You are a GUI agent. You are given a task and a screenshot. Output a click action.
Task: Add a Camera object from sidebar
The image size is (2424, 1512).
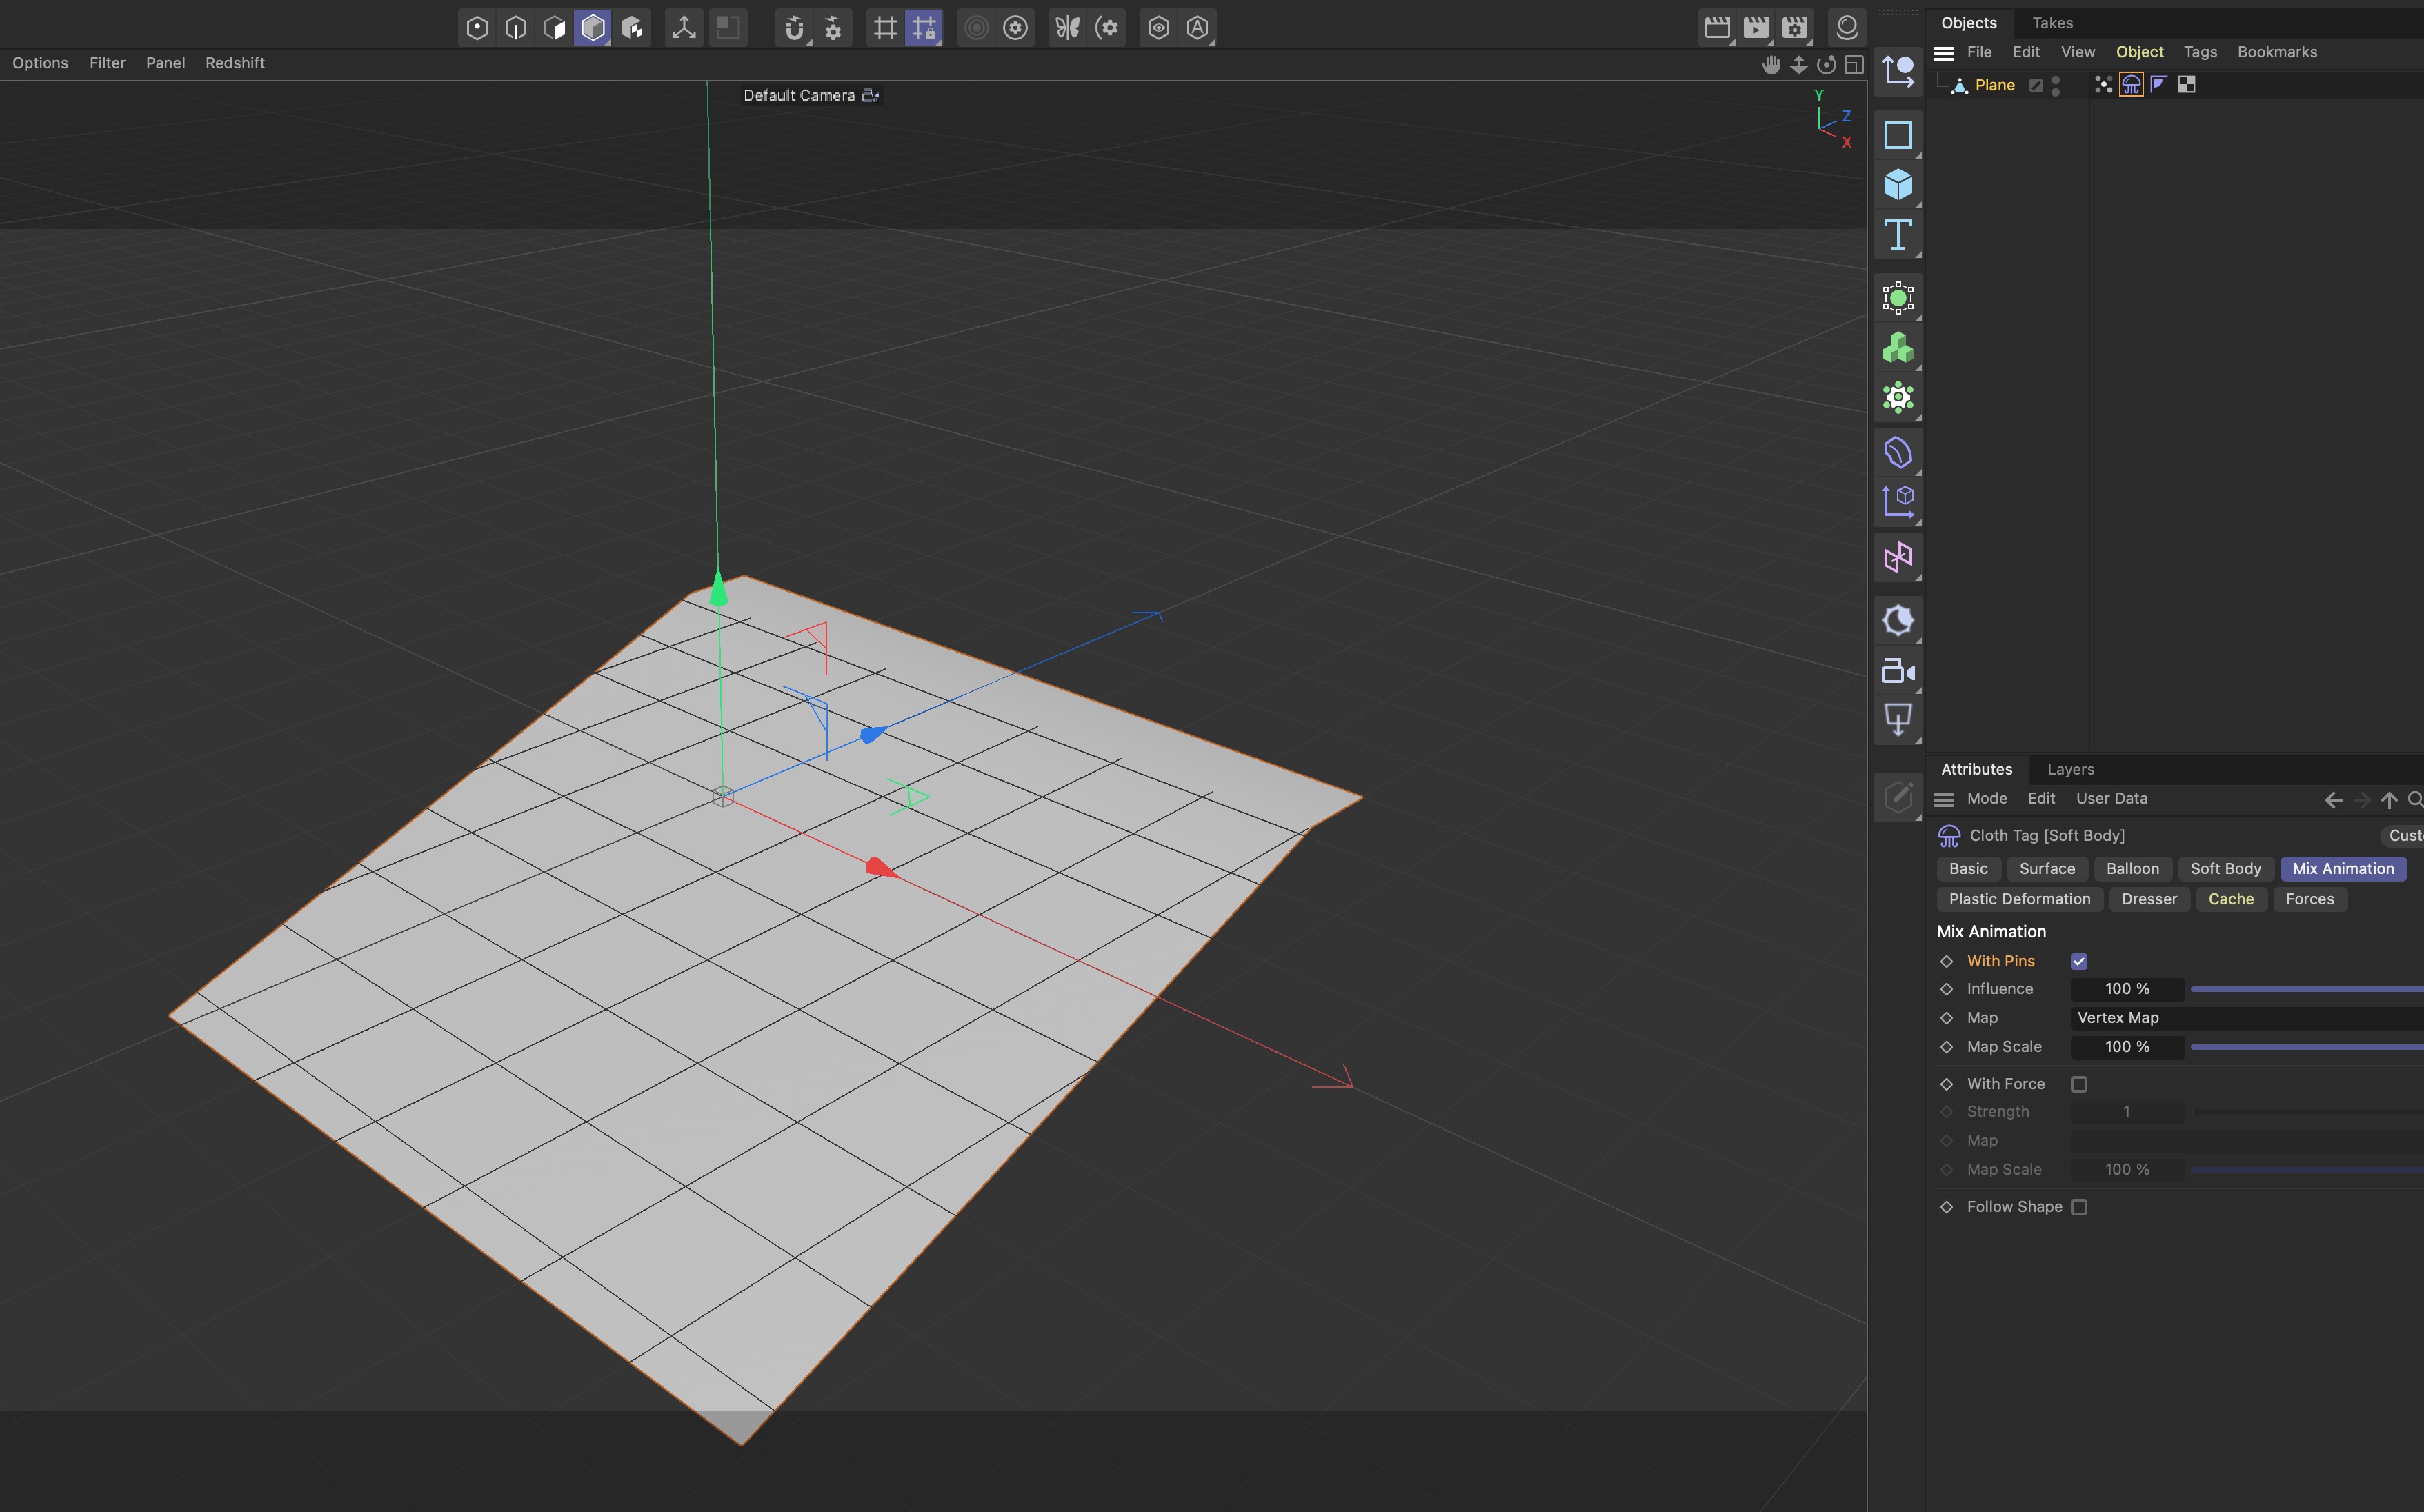point(1897,671)
